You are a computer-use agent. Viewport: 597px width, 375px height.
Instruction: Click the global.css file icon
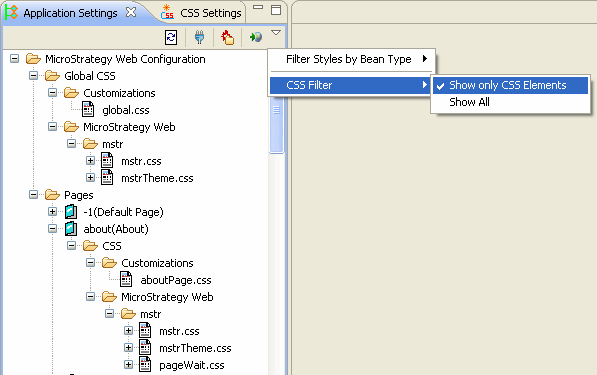coord(88,110)
